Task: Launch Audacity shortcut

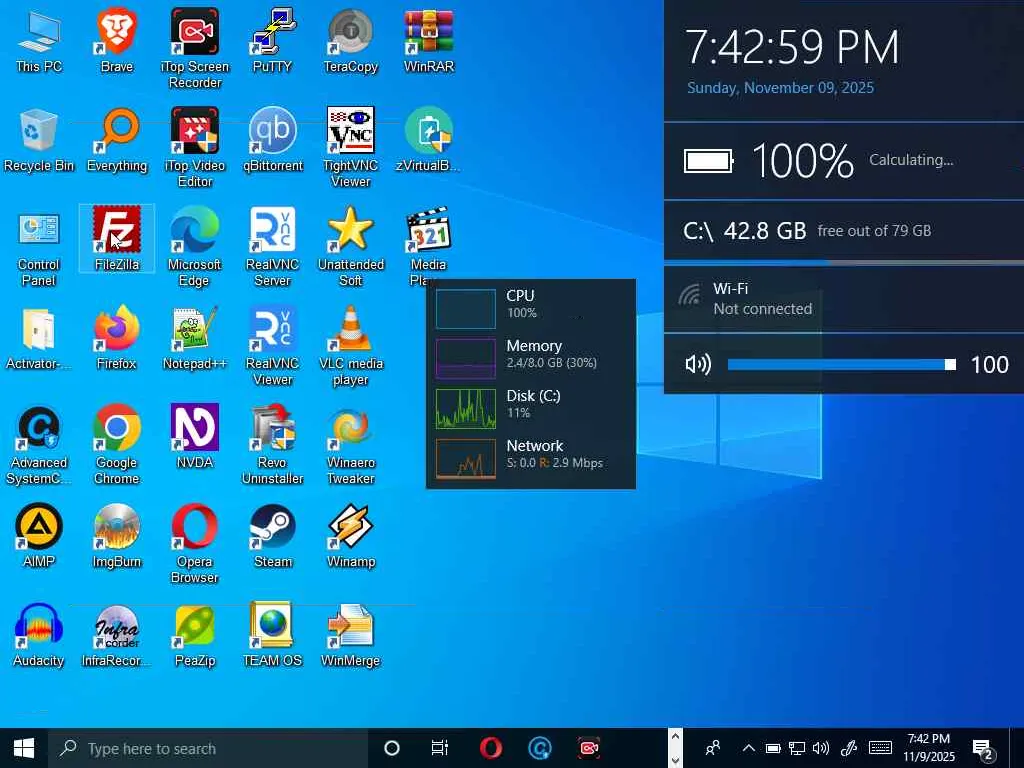Action: pyautogui.click(x=39, y=635)
